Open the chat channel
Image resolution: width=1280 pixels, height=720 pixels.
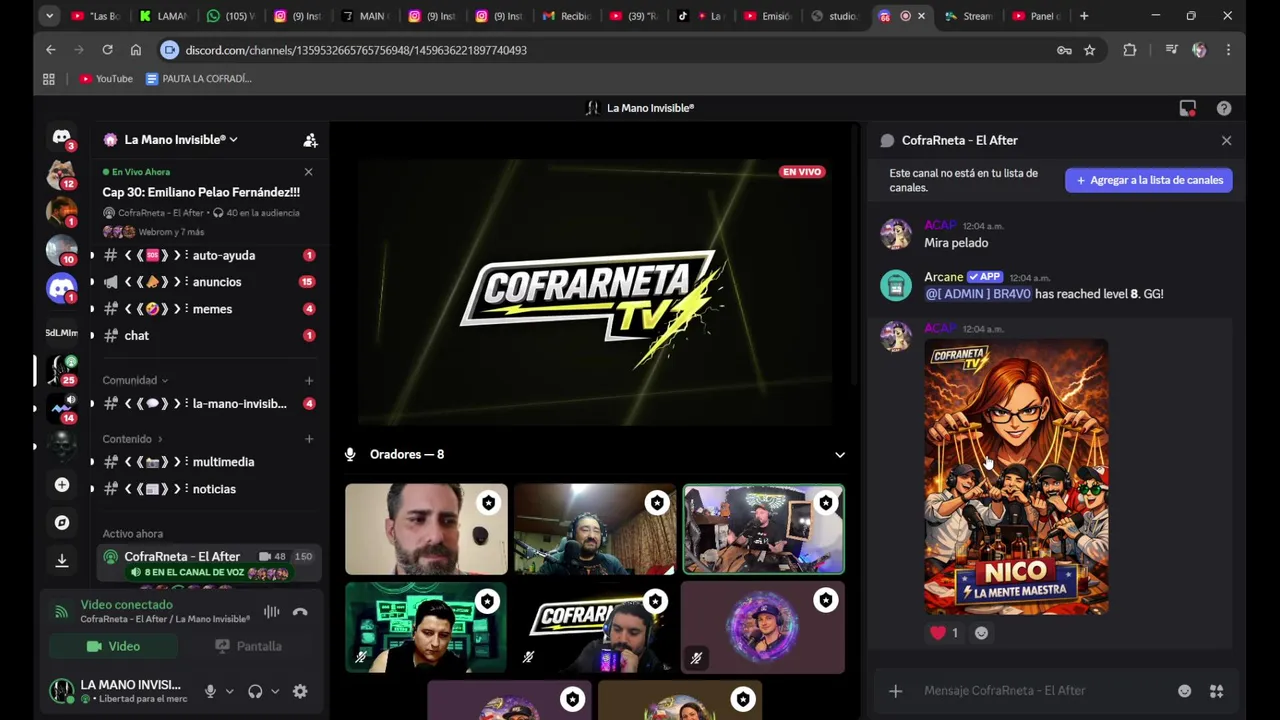(208, 336)
